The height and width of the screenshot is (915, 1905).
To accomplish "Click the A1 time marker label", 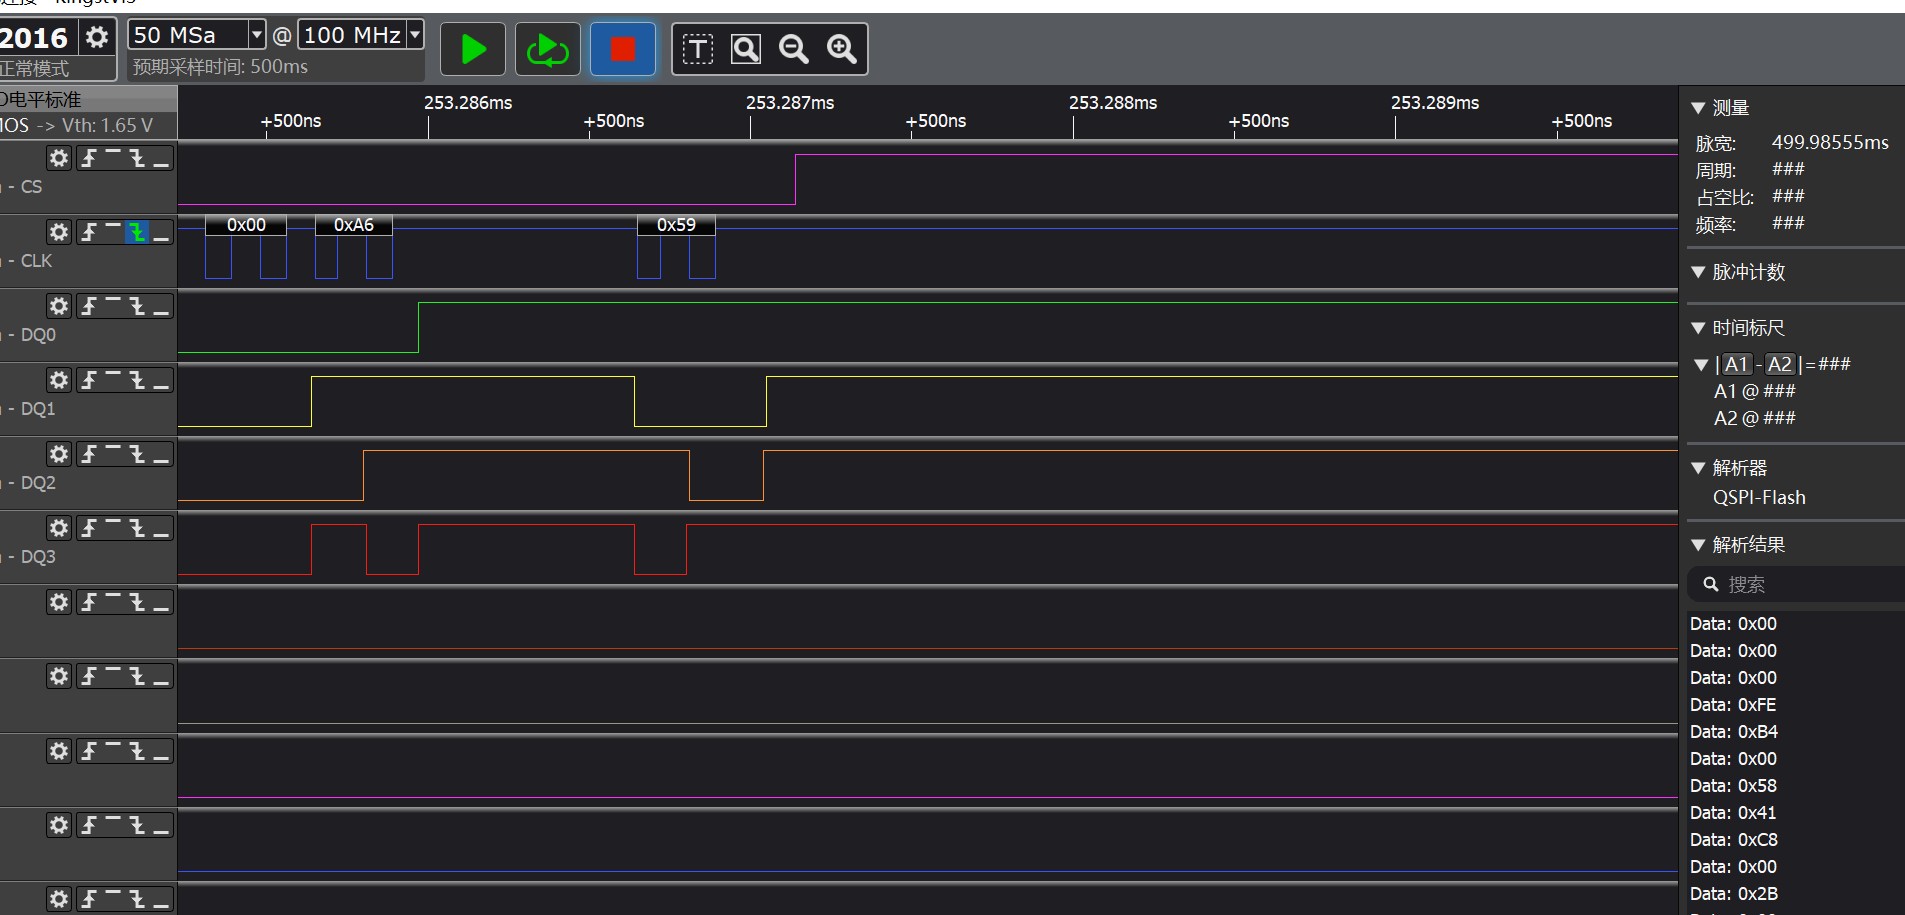I will tap(1736, 365).
